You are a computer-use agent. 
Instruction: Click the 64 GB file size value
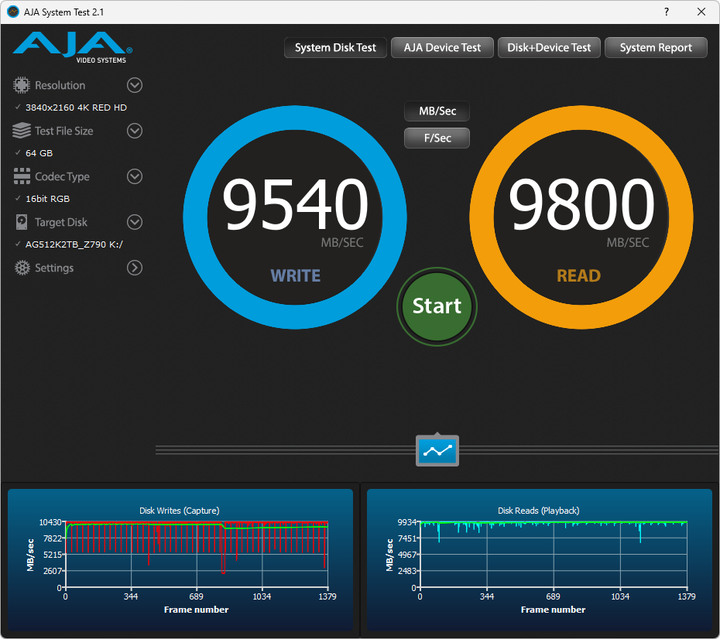pyautogui.click(x=39, y=153)
